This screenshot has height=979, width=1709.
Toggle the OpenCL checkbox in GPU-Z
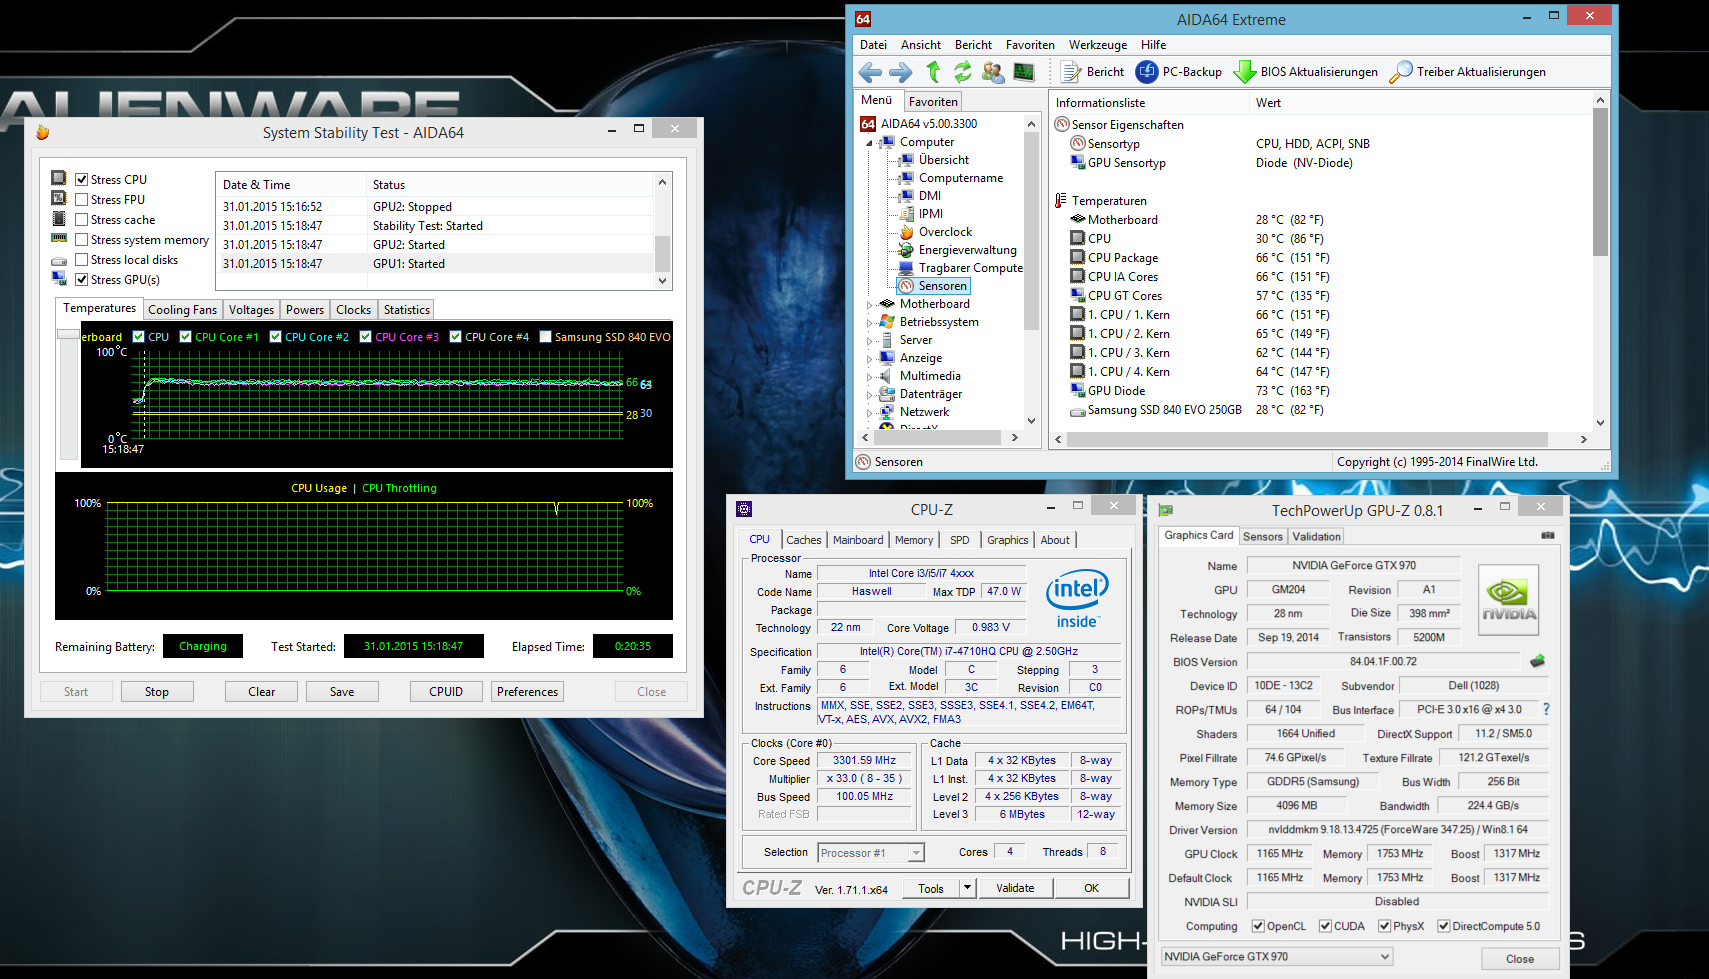pos(1258,926)
